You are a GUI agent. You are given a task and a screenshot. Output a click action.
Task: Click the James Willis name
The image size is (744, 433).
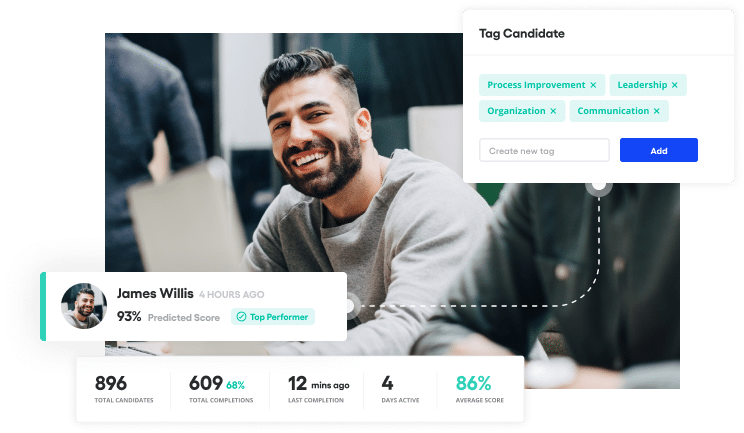click(155, 294)
